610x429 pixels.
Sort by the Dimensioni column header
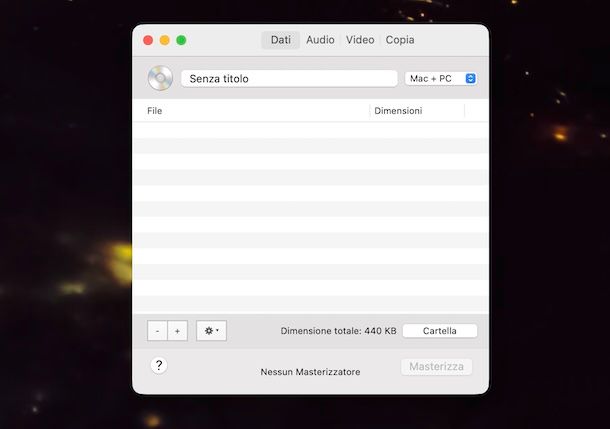pos(416,111)
